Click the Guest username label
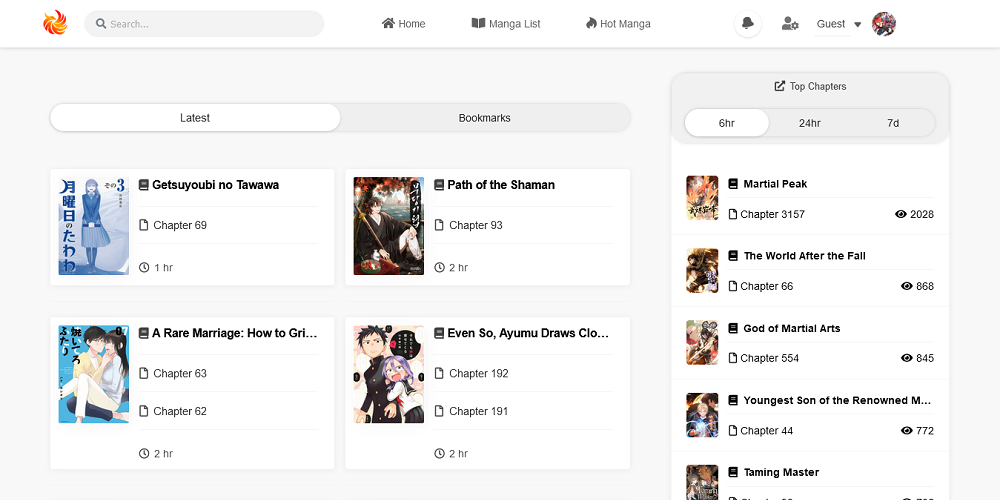 [x=831, y=24]
